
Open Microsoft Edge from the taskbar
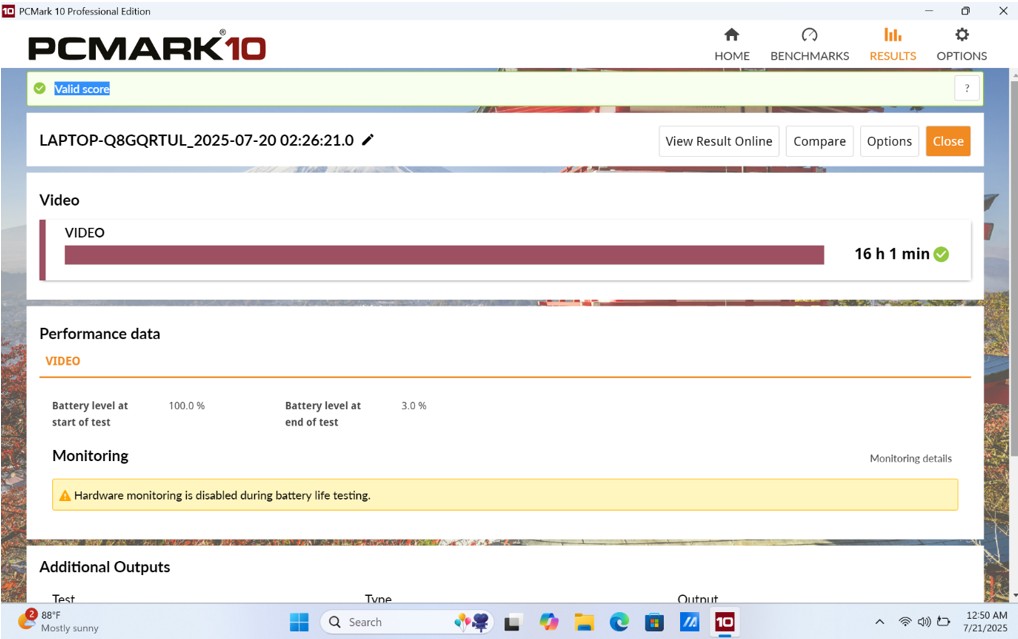(x=619, y=622)
